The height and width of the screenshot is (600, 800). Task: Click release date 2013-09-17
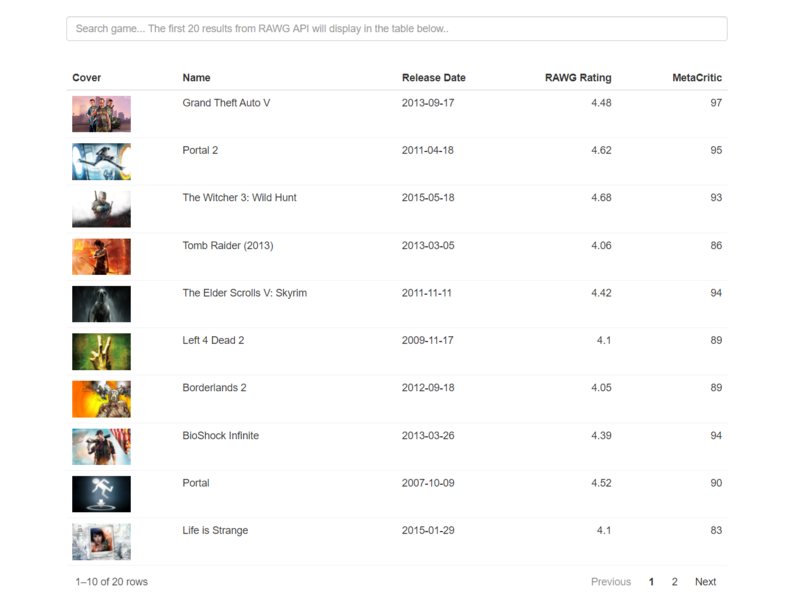click(x=428, y=103)
